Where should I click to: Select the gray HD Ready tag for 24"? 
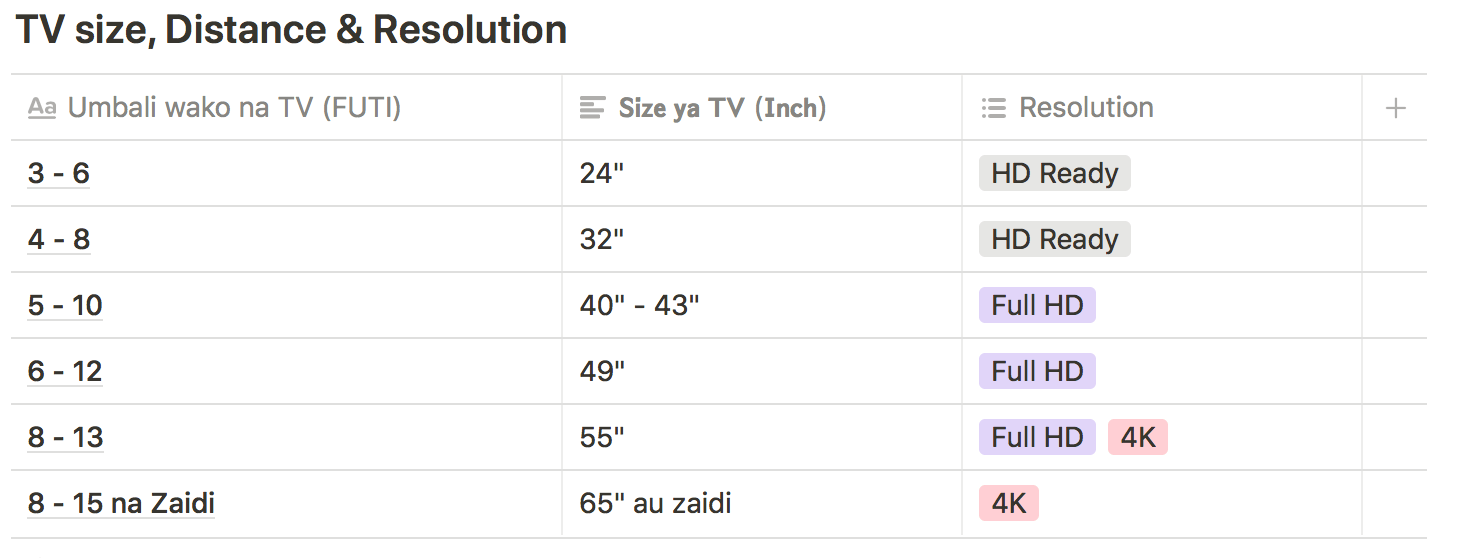(1055, 173)
